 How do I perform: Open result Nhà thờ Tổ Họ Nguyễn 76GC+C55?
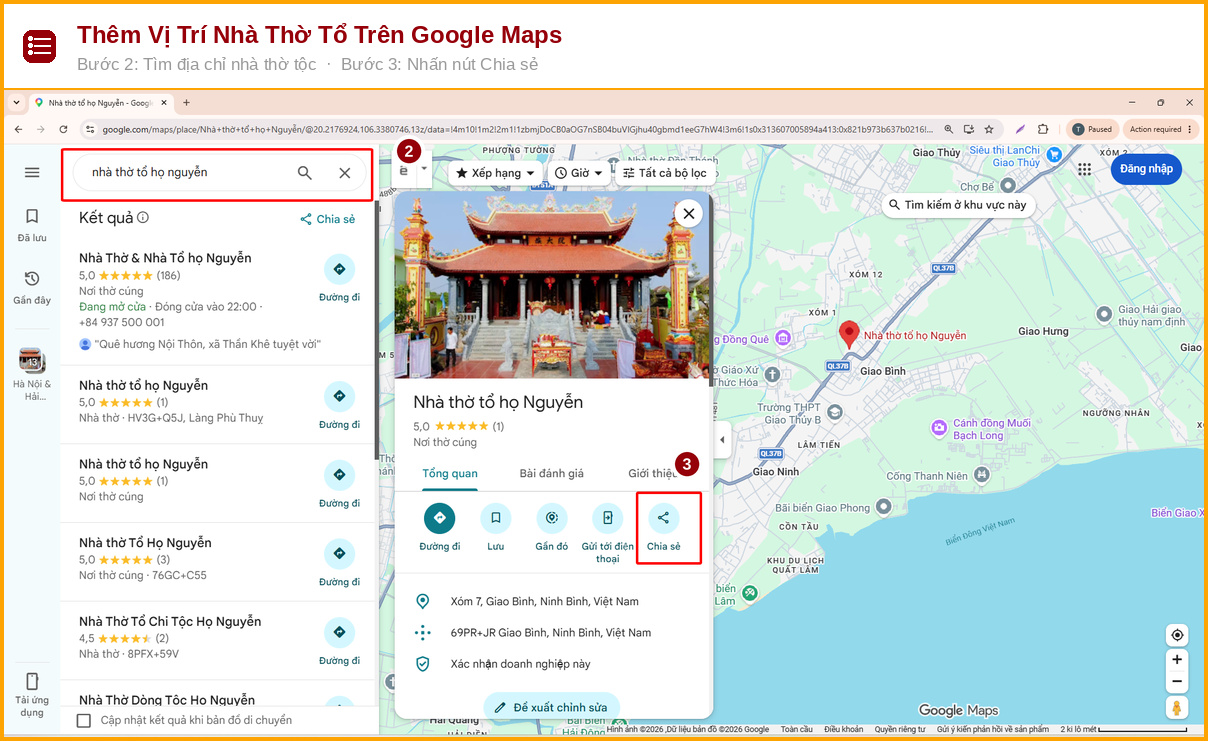coord(145,543)
